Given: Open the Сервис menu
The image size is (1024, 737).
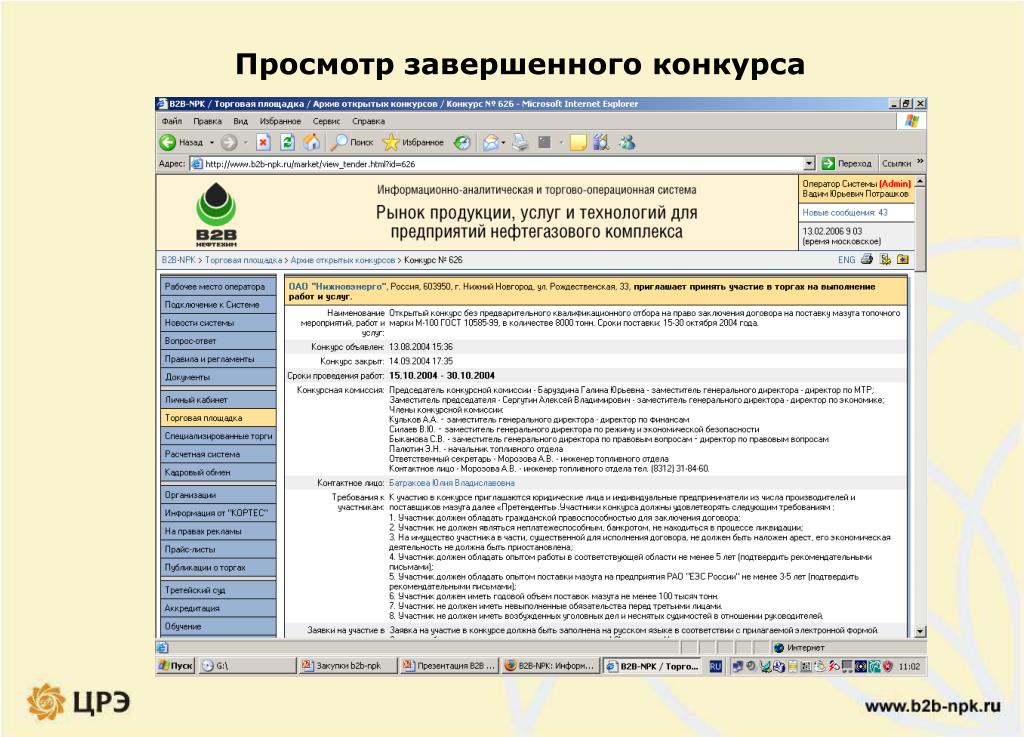Looking at the screenshot, I should [327, 121].
